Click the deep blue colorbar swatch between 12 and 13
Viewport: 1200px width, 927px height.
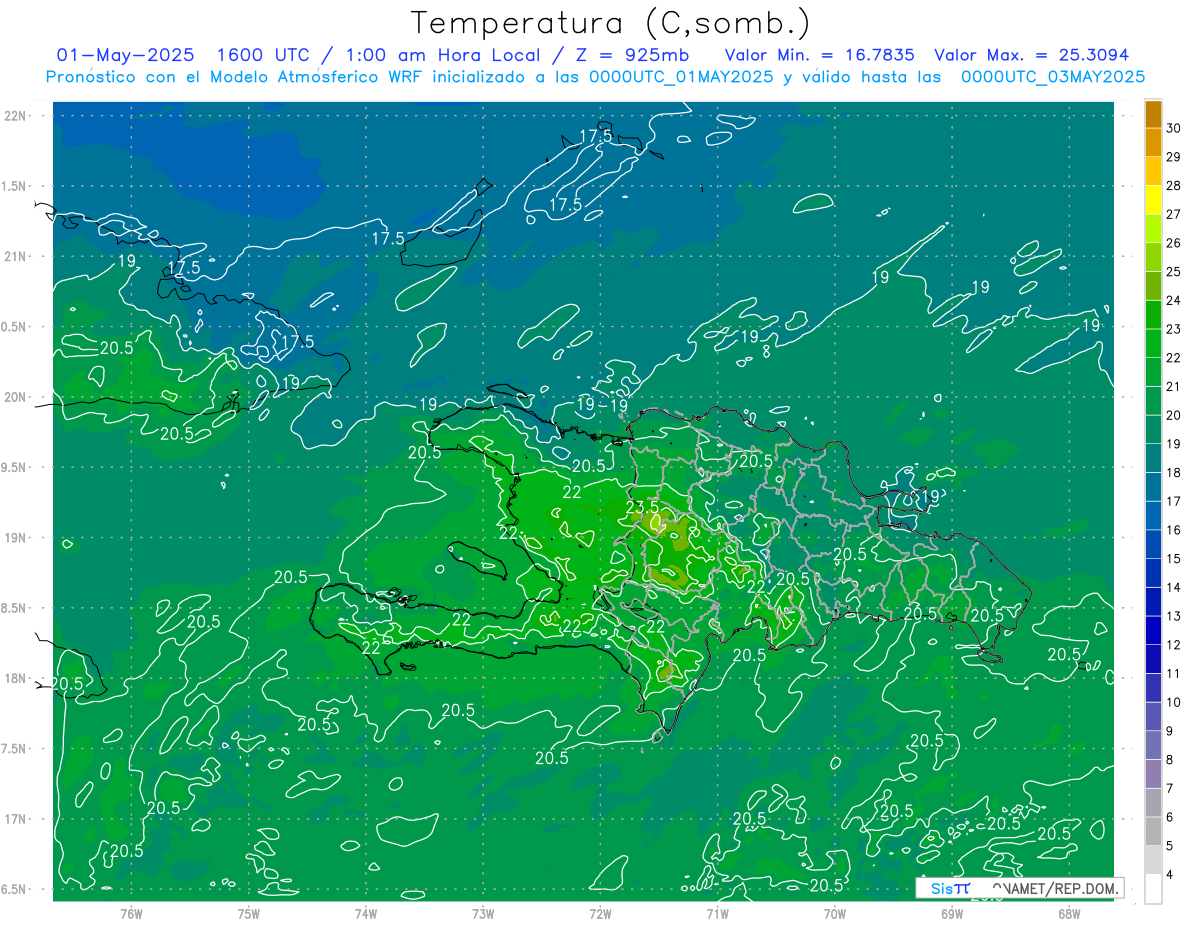click(x=1153, y=630)
